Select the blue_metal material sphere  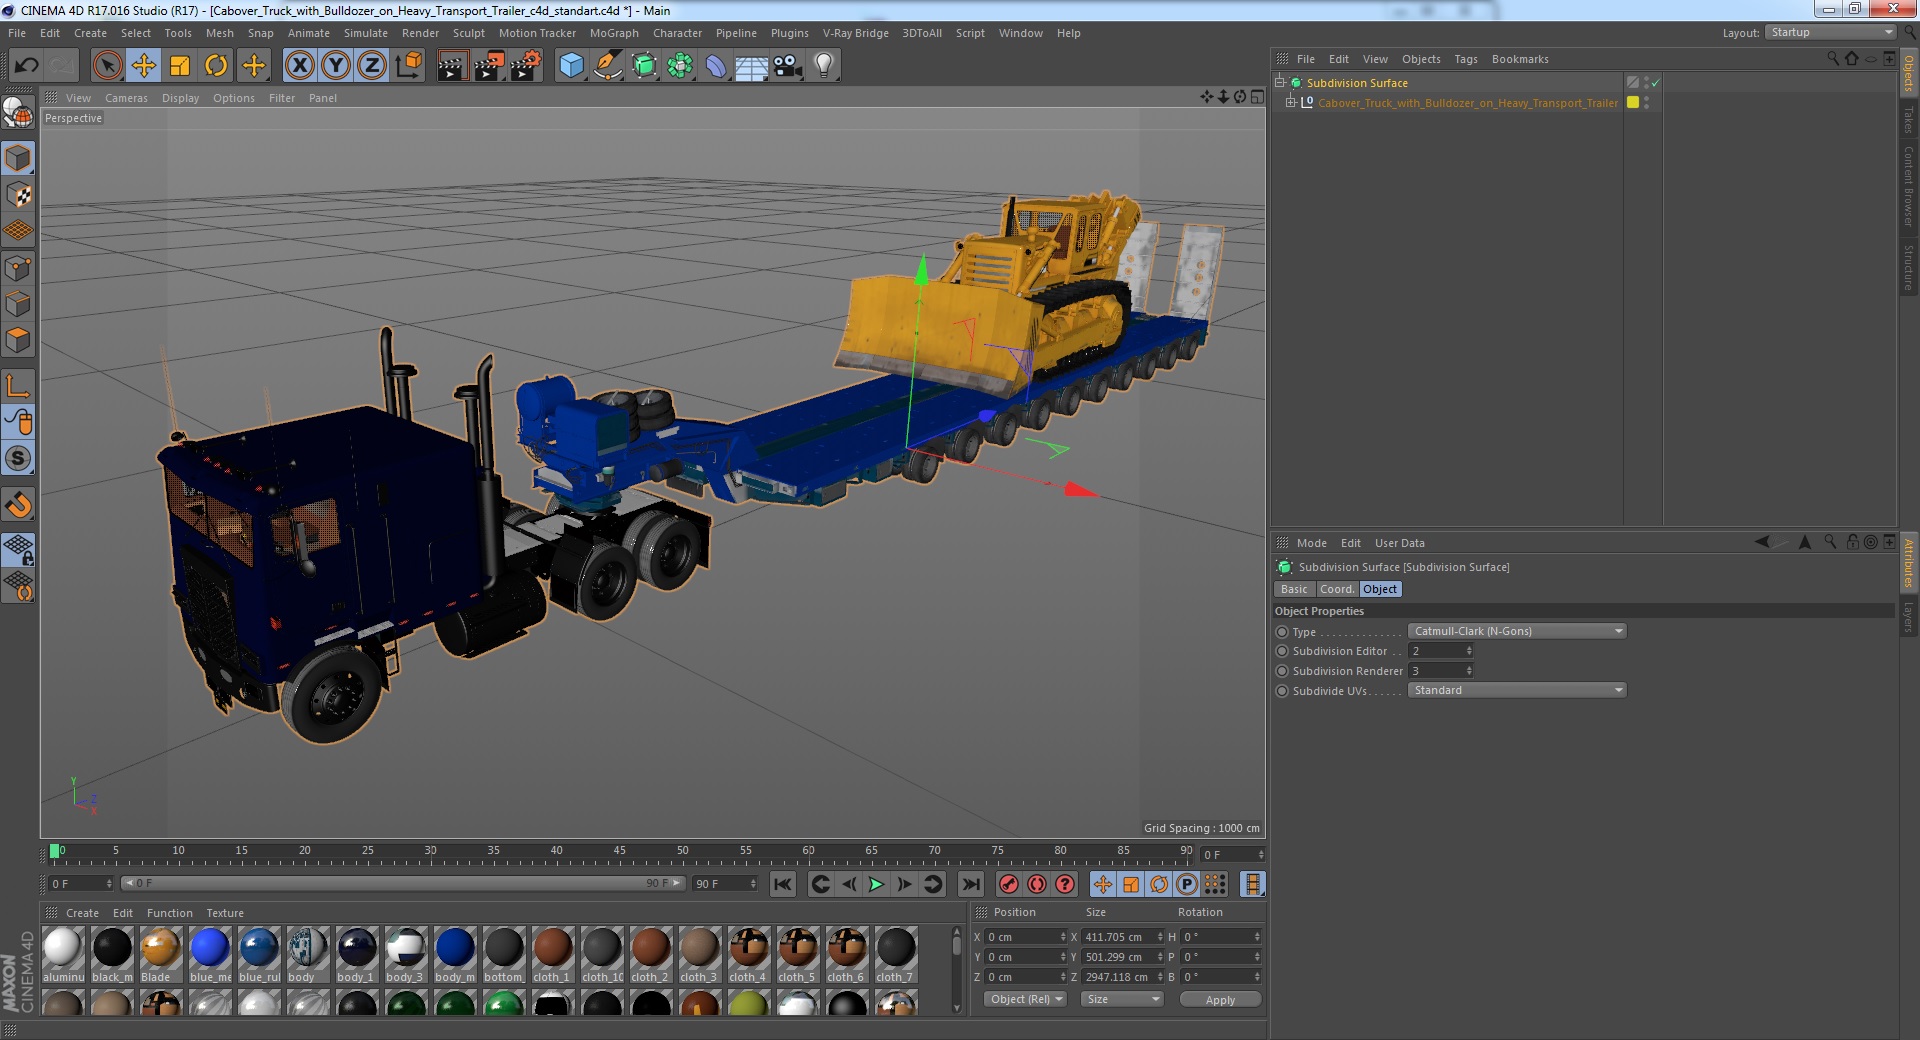210,947
